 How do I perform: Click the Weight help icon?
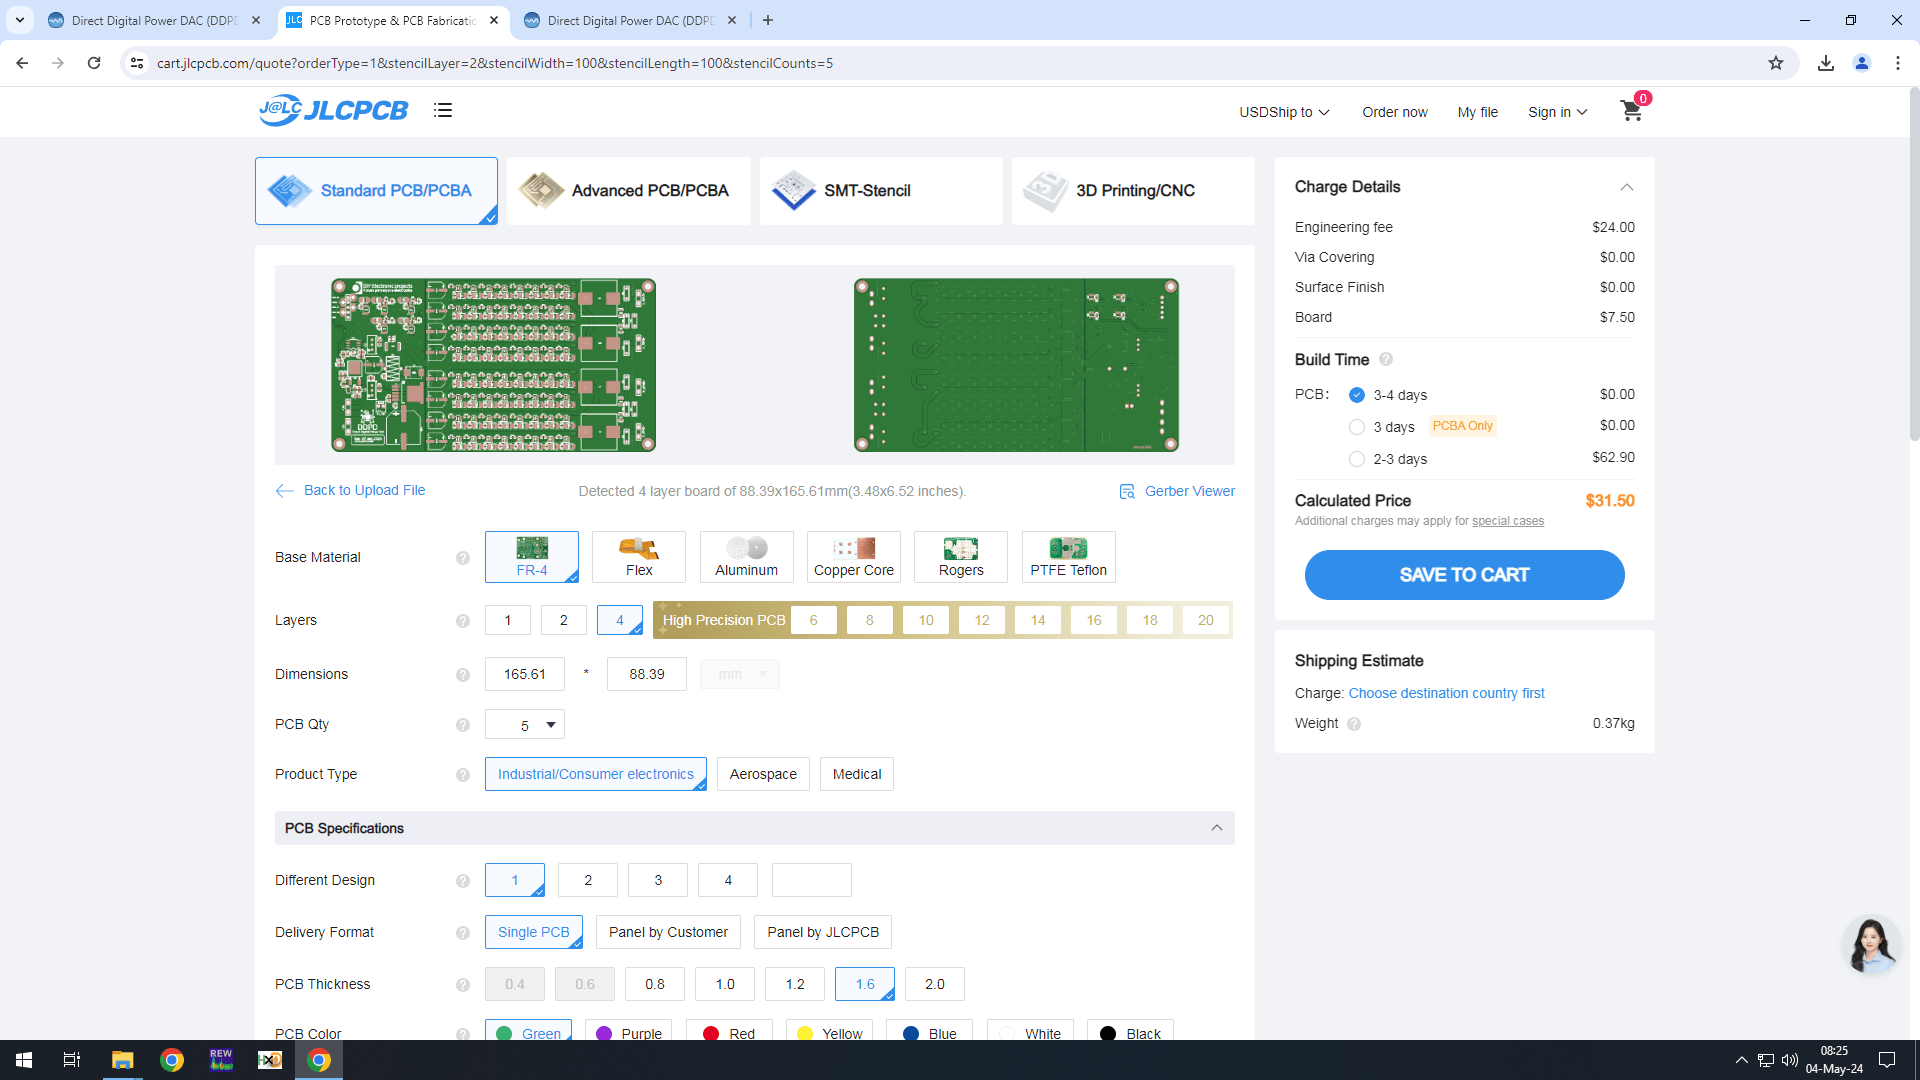(x=1354, y=724)
